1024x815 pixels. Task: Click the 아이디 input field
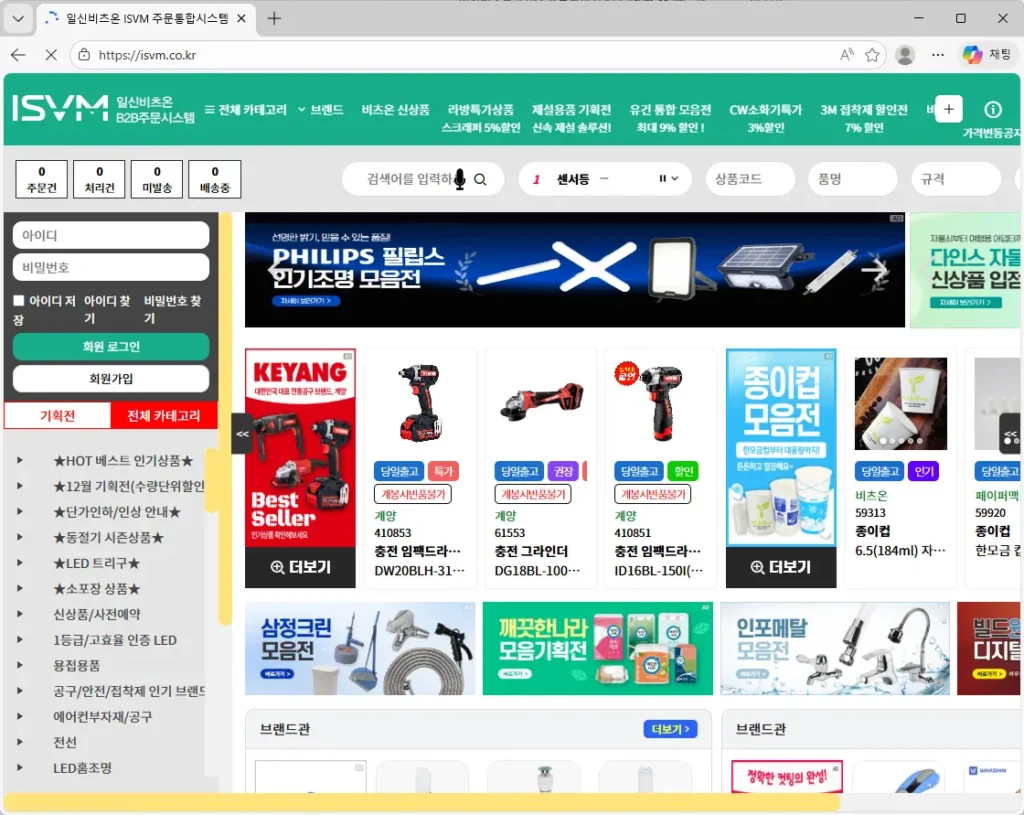pos(111,236)
